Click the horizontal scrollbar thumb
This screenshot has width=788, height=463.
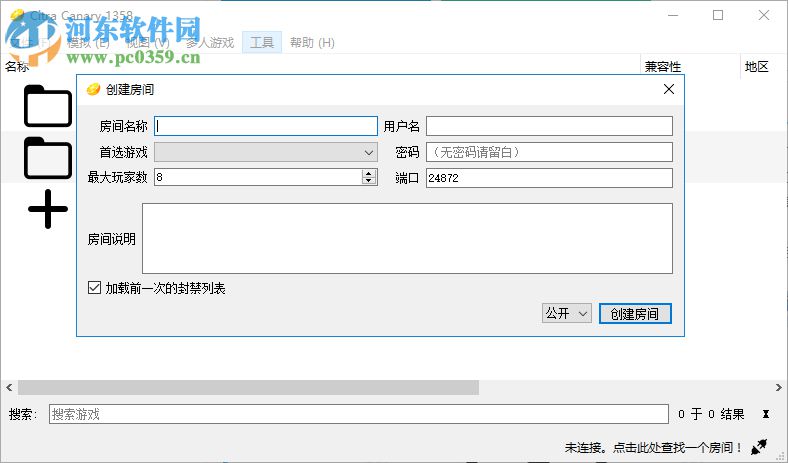click(248, 387)
